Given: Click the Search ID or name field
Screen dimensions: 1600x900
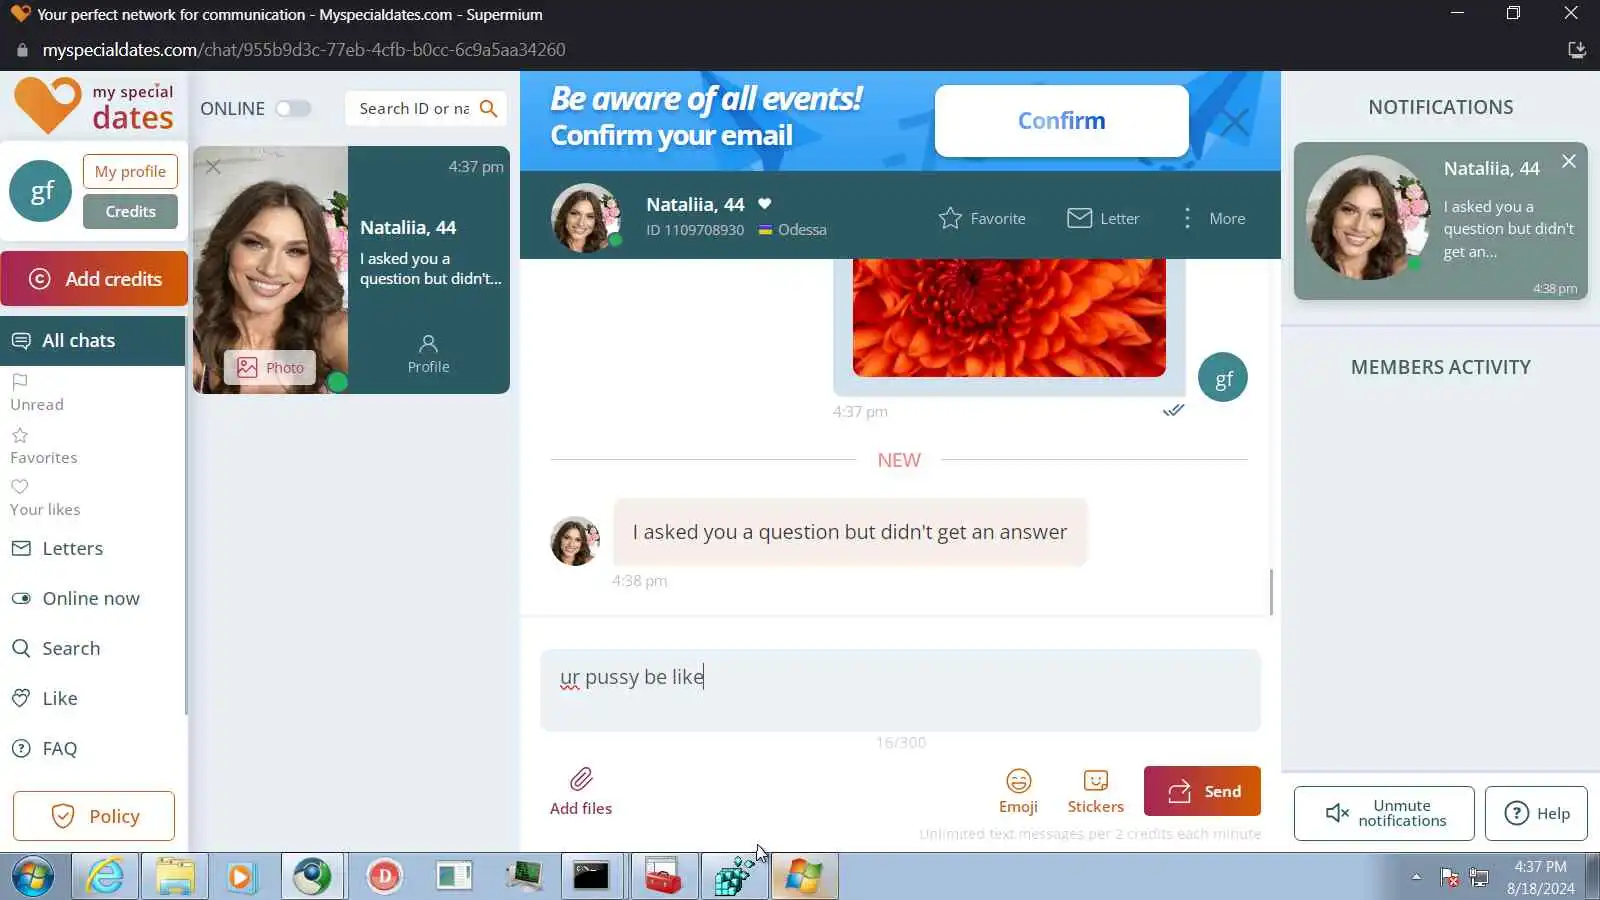Looking at the screenshot, I should coord(414,108).
